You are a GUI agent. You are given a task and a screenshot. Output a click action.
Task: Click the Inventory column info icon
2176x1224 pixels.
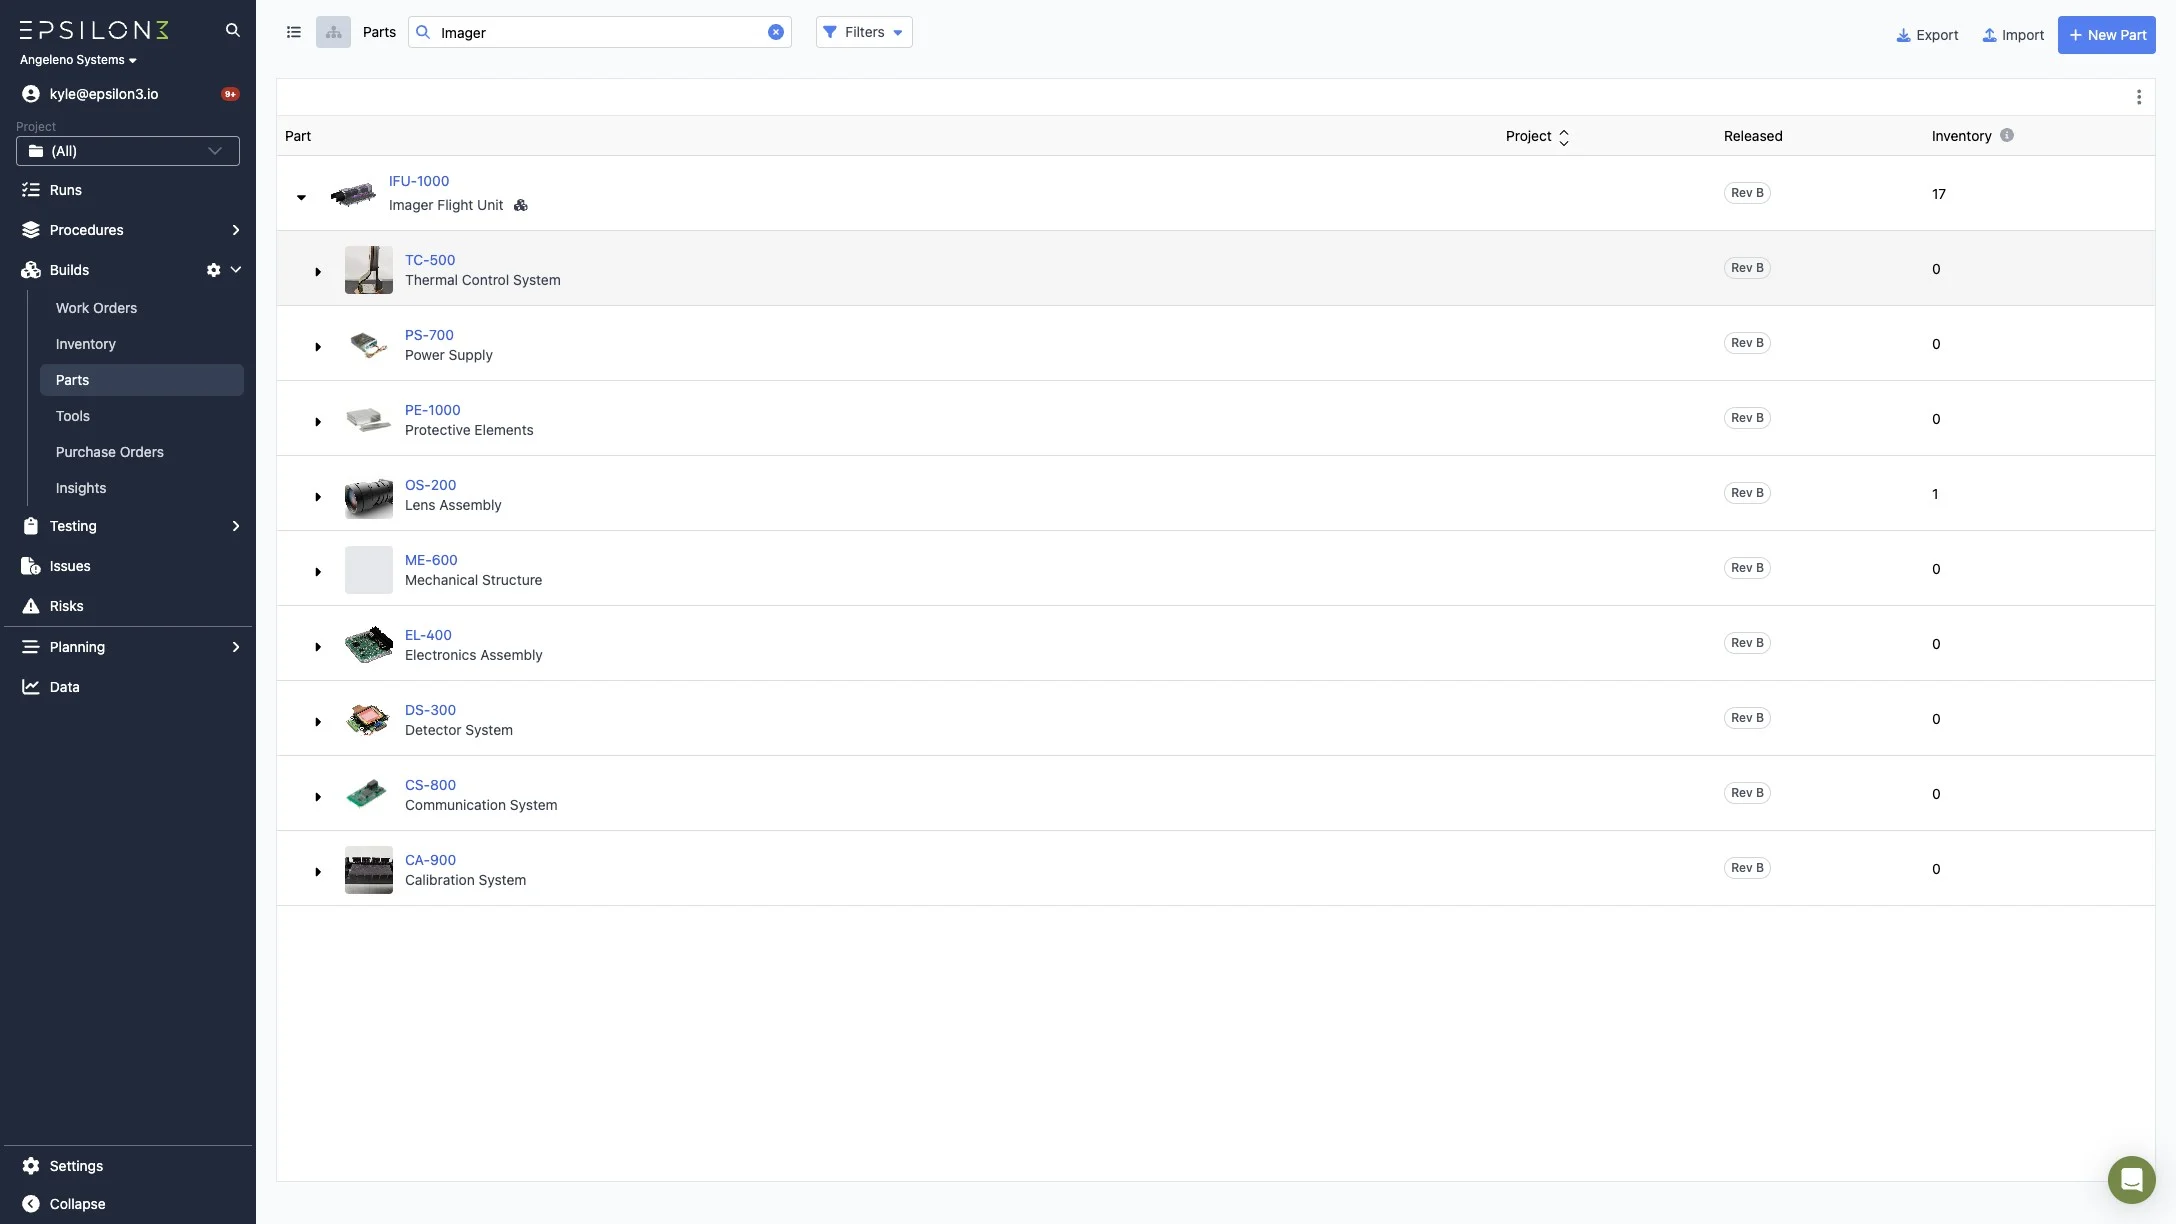[2006, 135]
